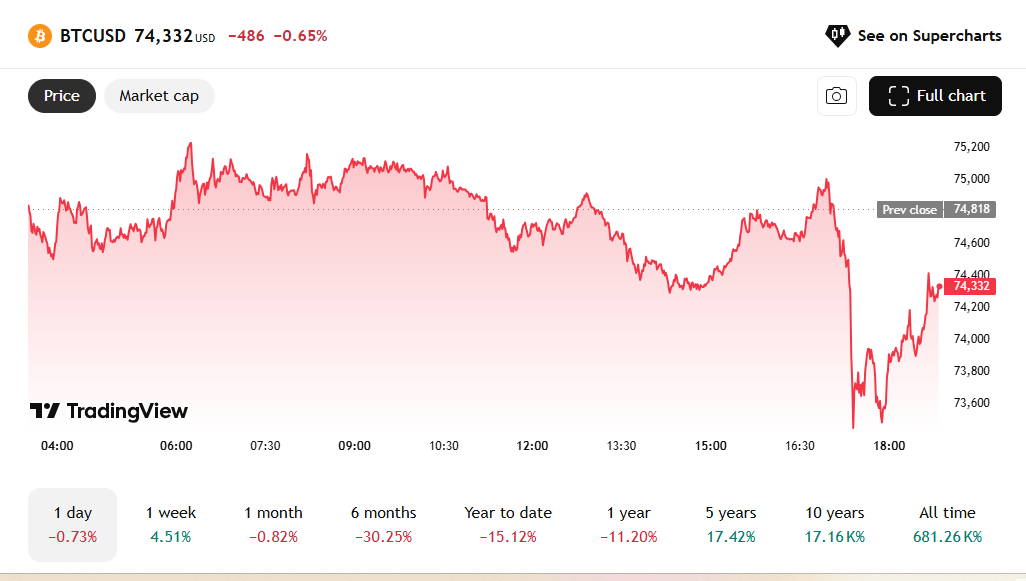Click the TradingView logo on chart
This screenshot has height=581, width=1026.
109,411
